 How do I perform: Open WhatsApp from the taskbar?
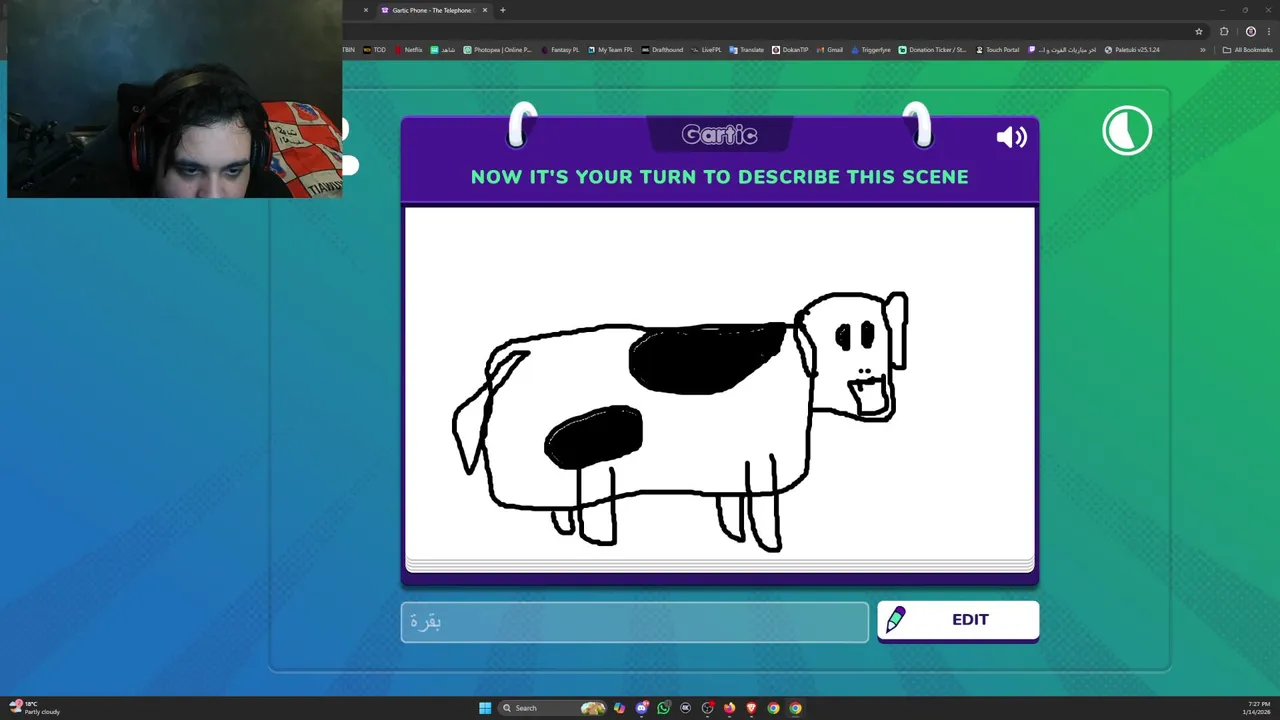[x=663, y=708]
